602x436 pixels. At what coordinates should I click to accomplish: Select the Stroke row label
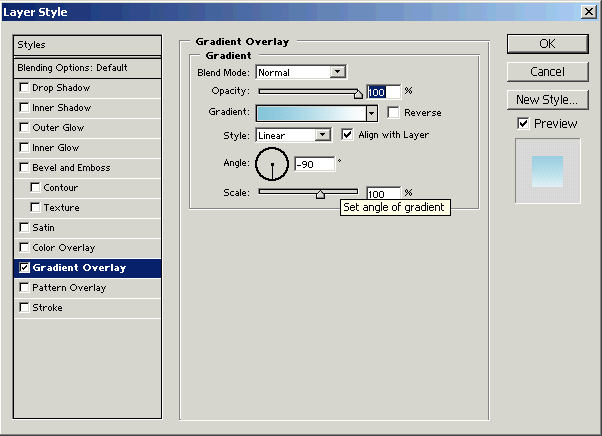pyautogui.click(x=47, y=307)
